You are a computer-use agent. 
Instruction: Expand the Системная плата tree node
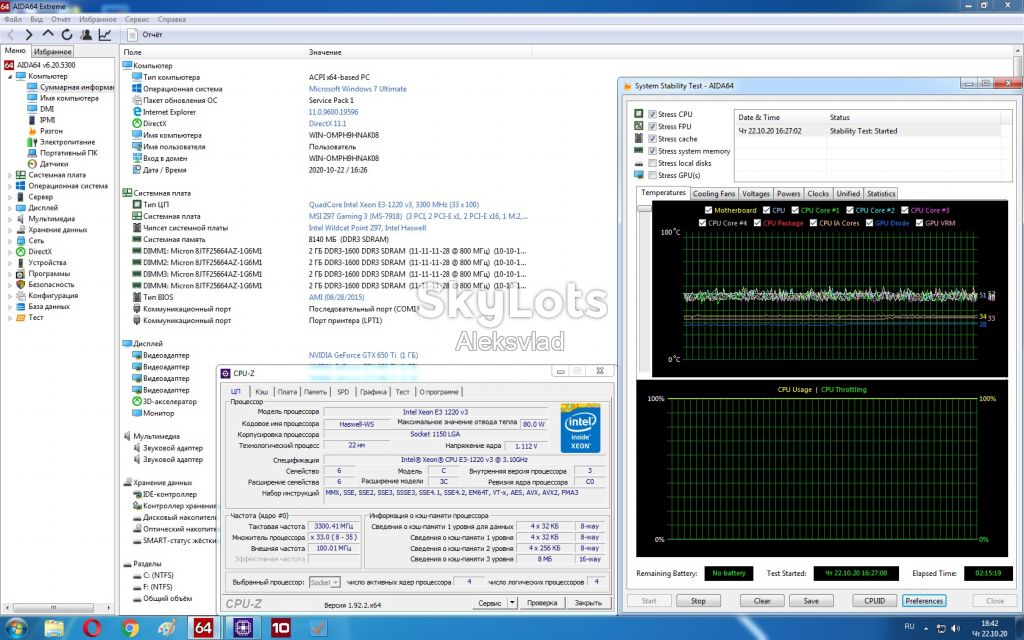tap(10, 175)
